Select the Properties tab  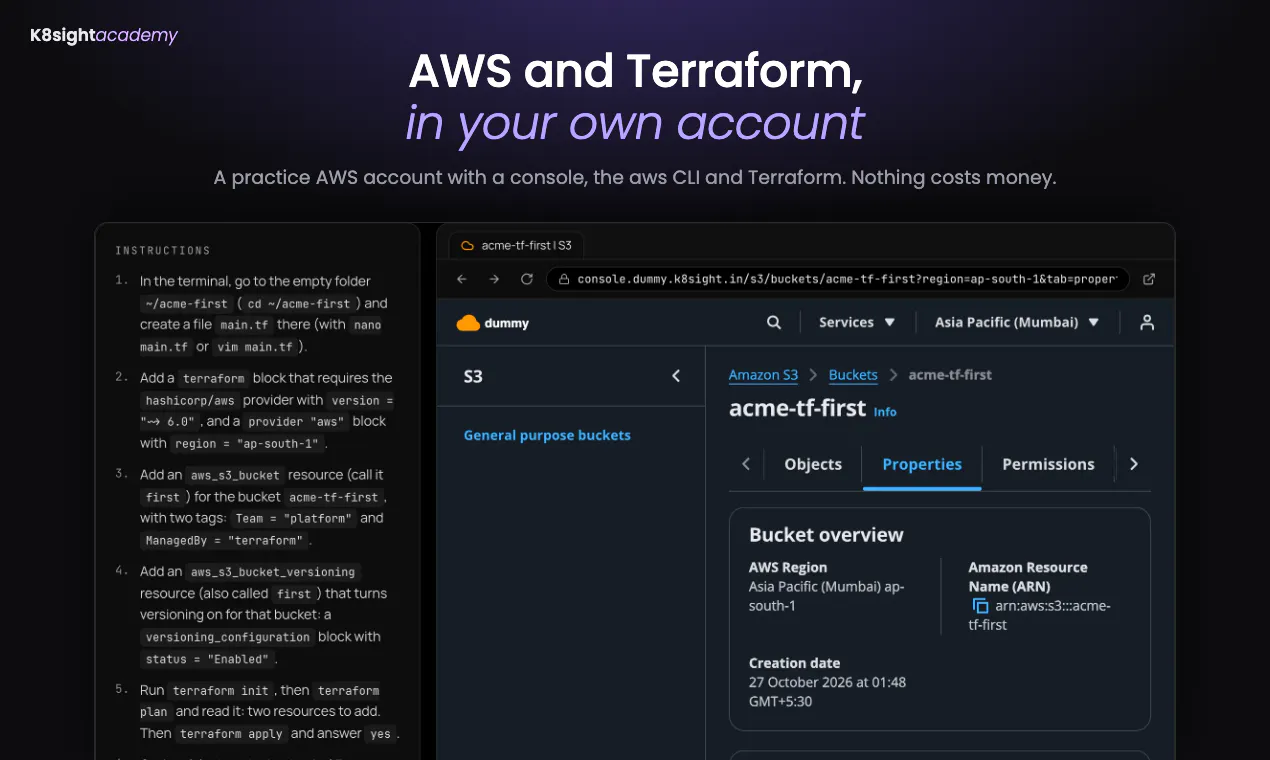[922, 464]
